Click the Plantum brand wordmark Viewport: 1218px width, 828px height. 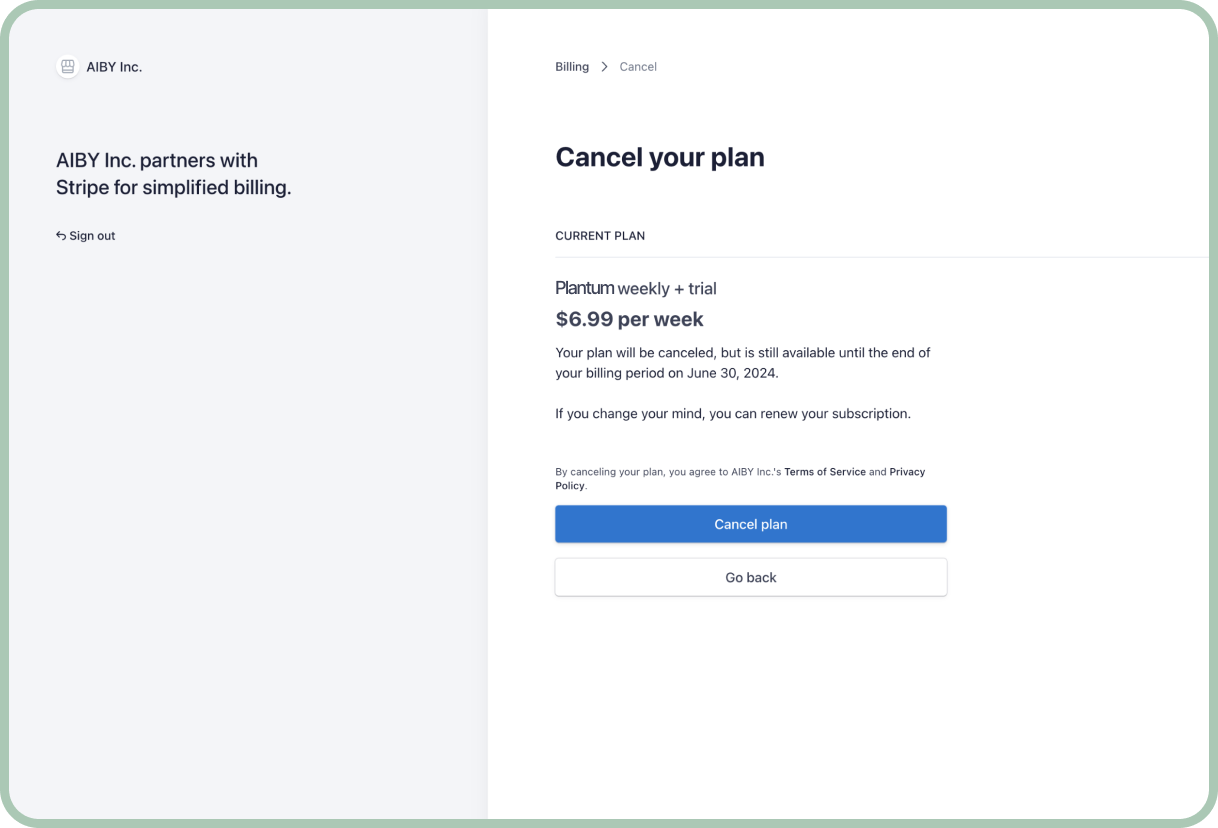coord(584,288)
